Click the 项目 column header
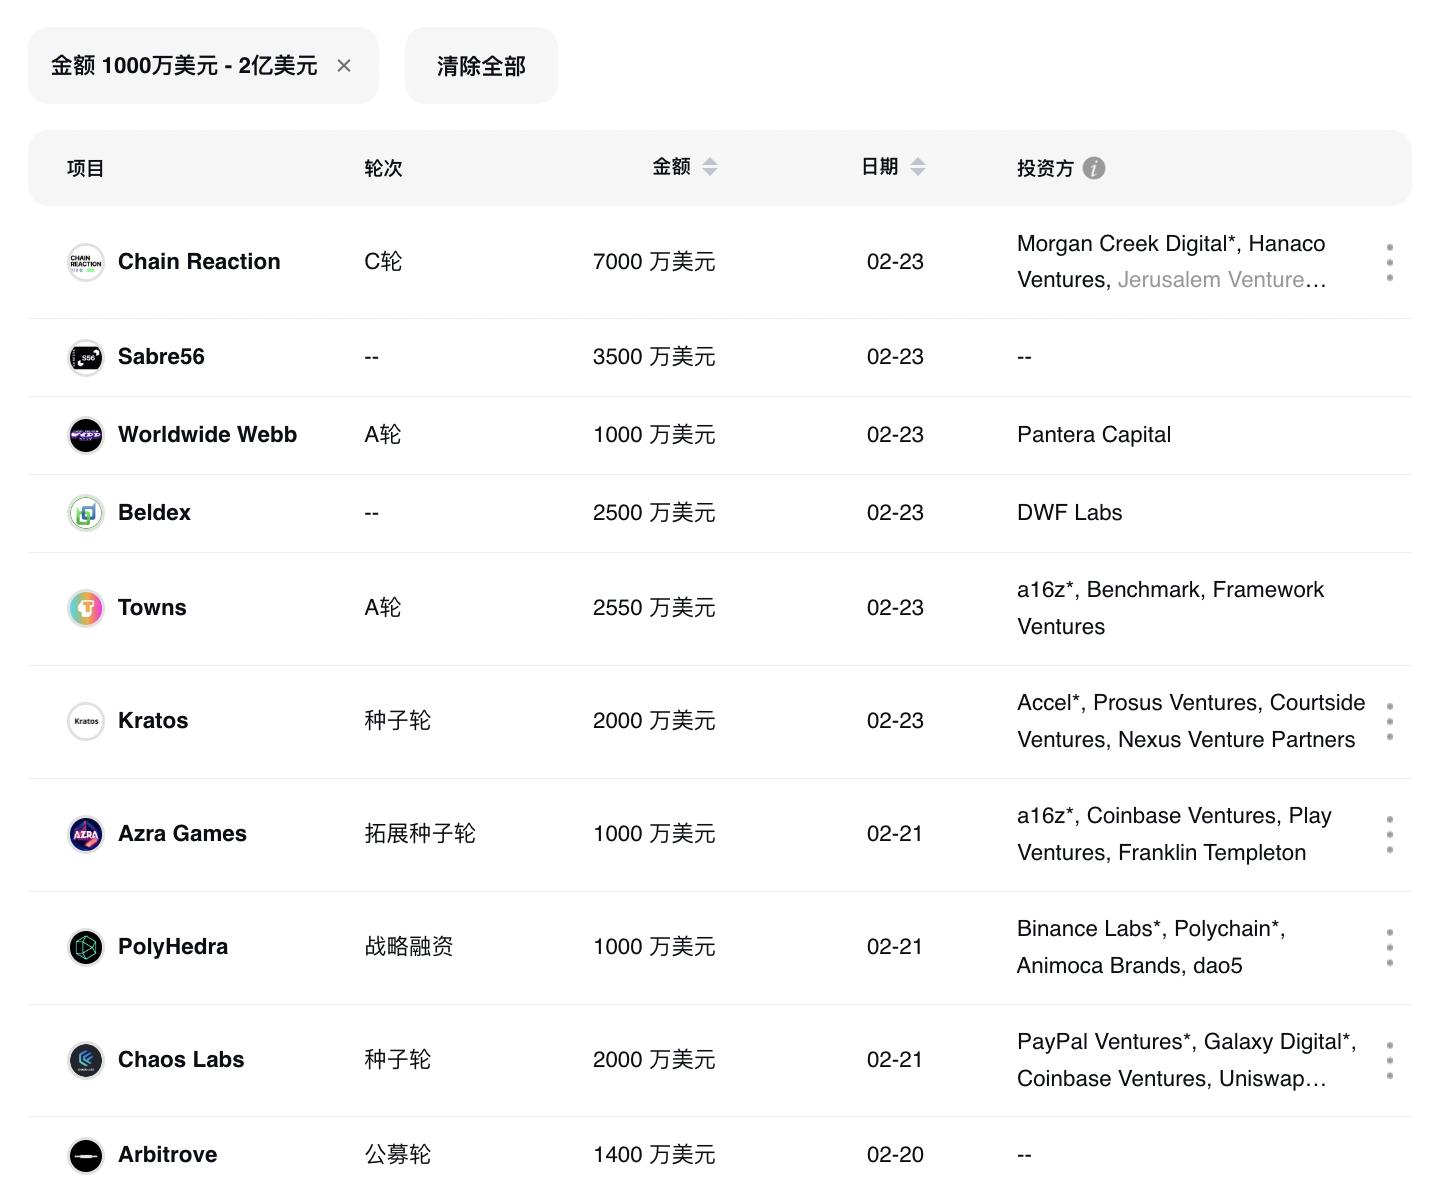Screen dimensions: 1448x1192 [x=86, y=168]
